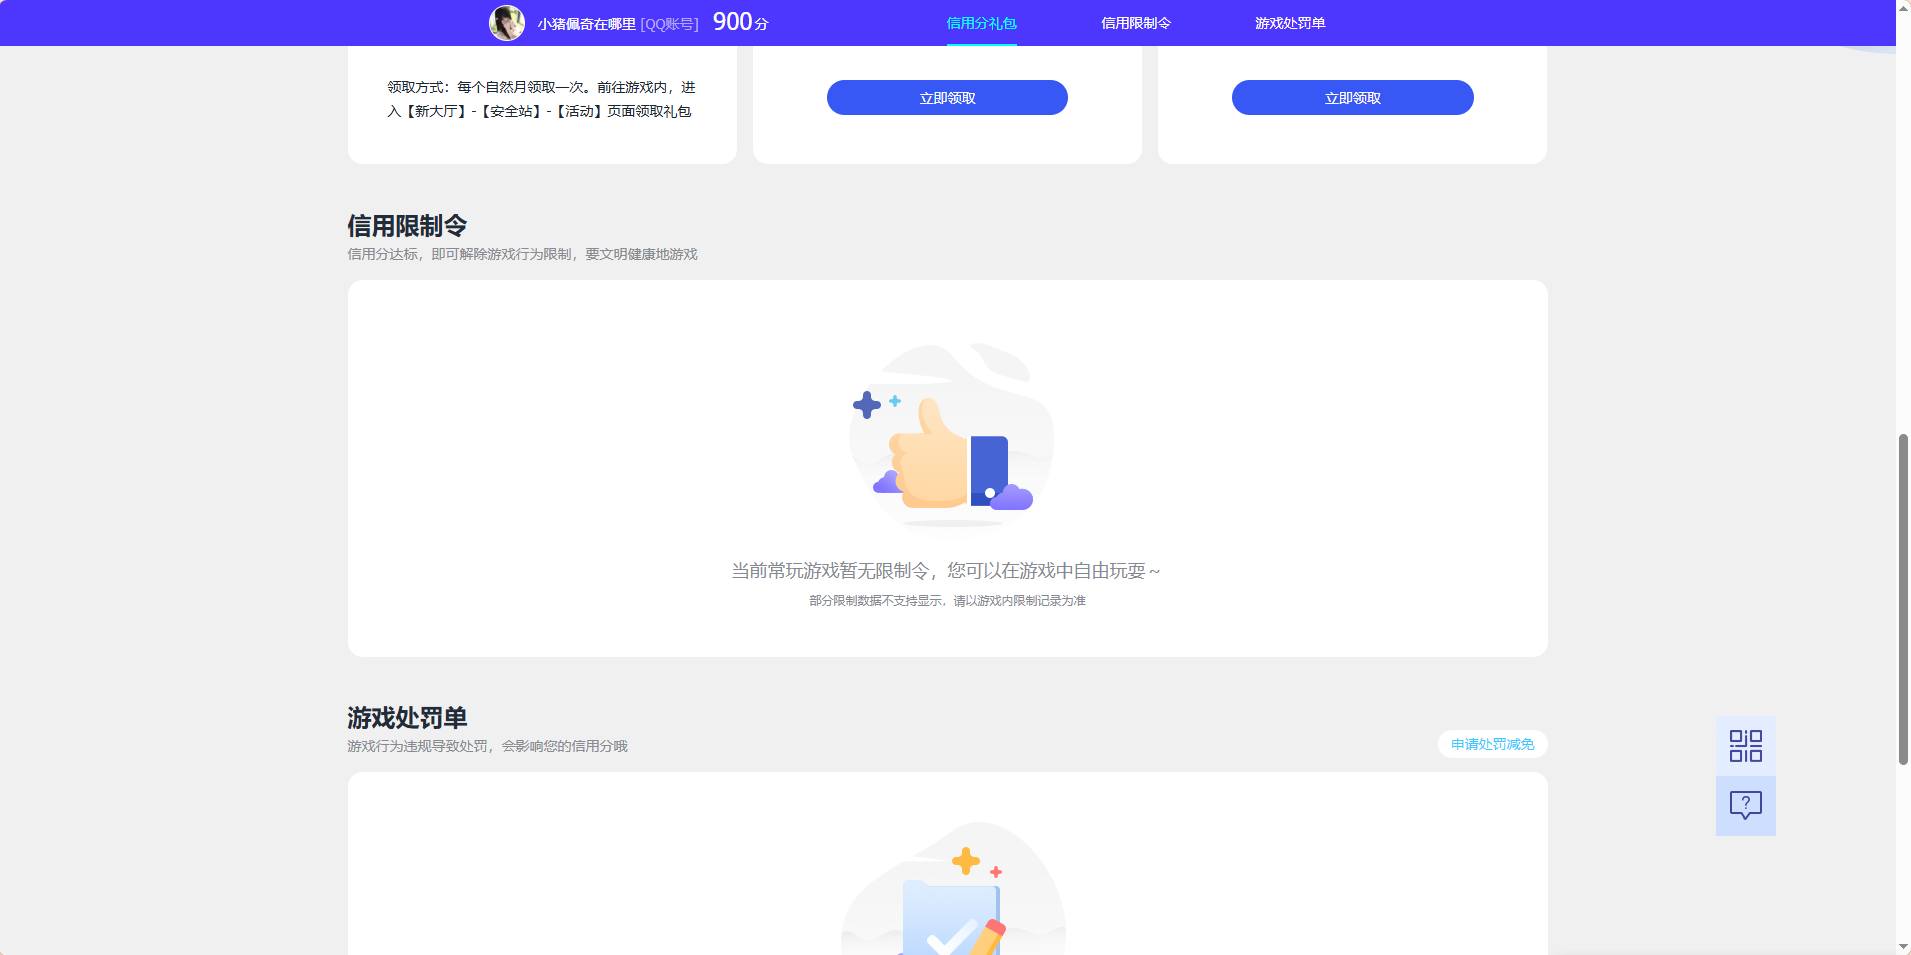Switch to 游戏处罚单 tab
This screenshot has width=1911, height=955.
1290,23
